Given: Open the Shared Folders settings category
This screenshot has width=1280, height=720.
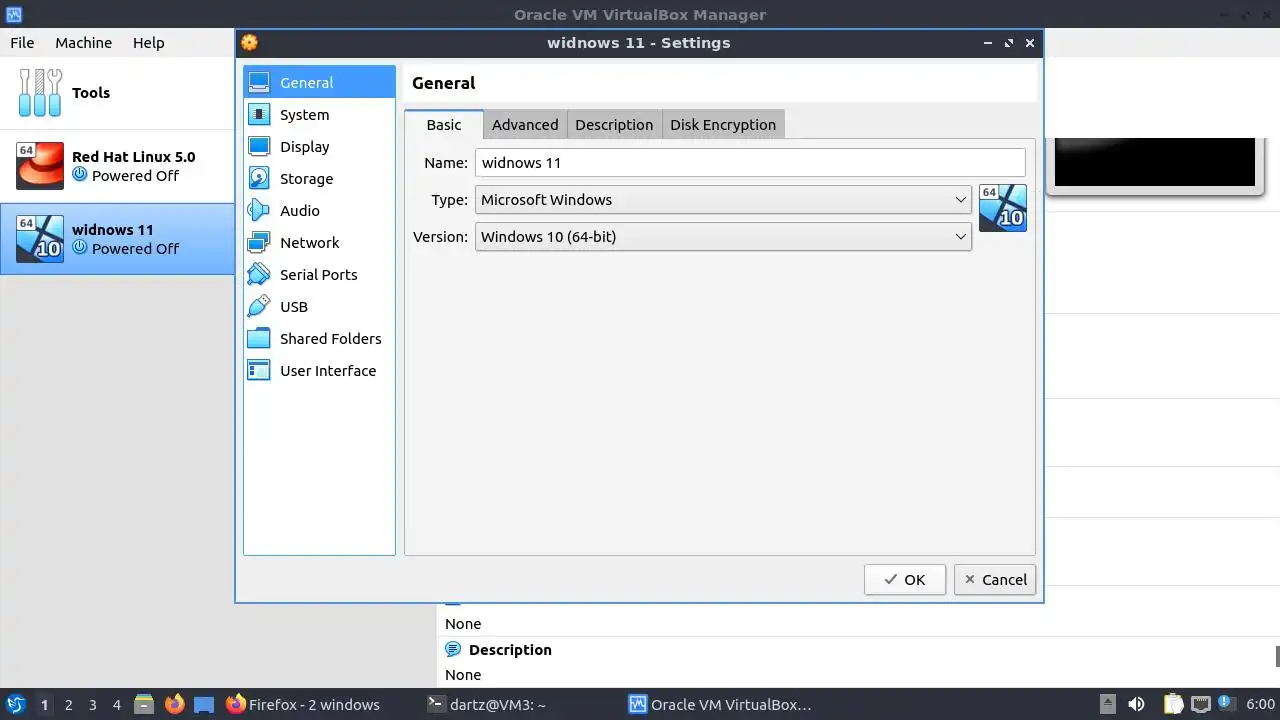Looking at the screenshot, I should pyautogui.click(x=319, y=339).
